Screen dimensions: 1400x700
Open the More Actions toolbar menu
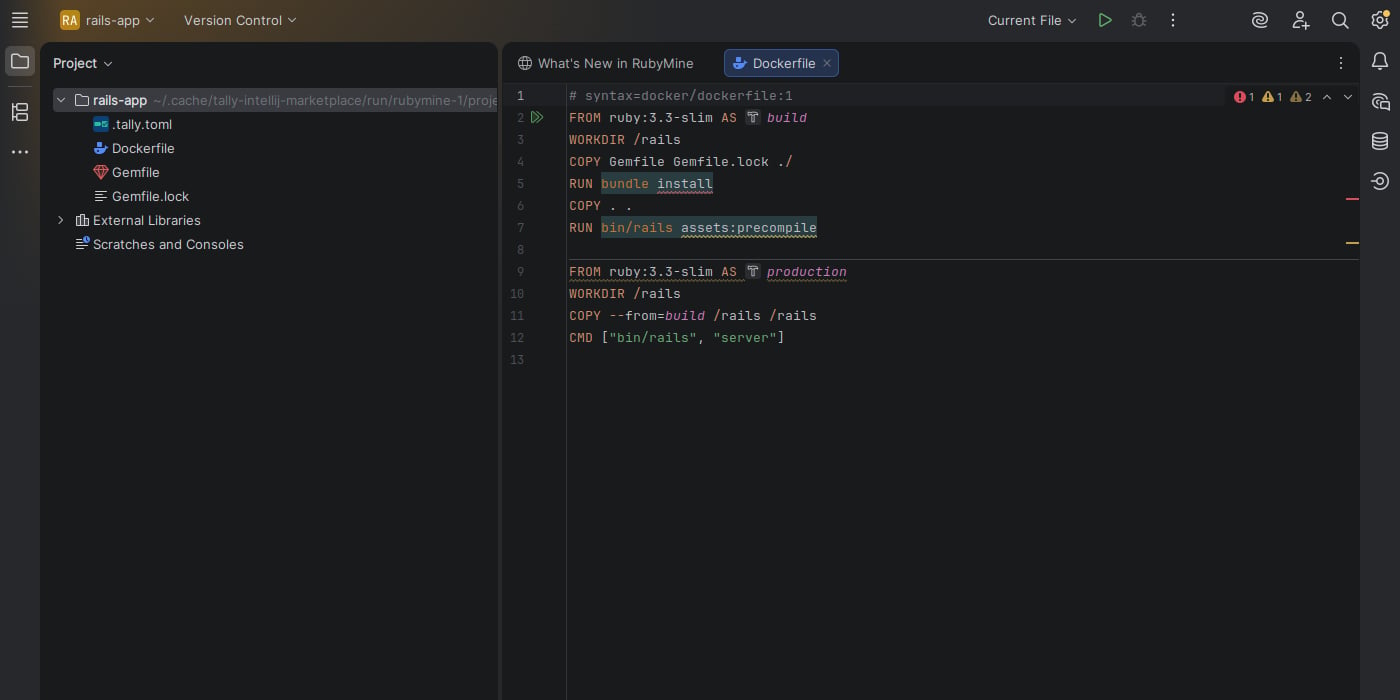[x=1173, y=20]
